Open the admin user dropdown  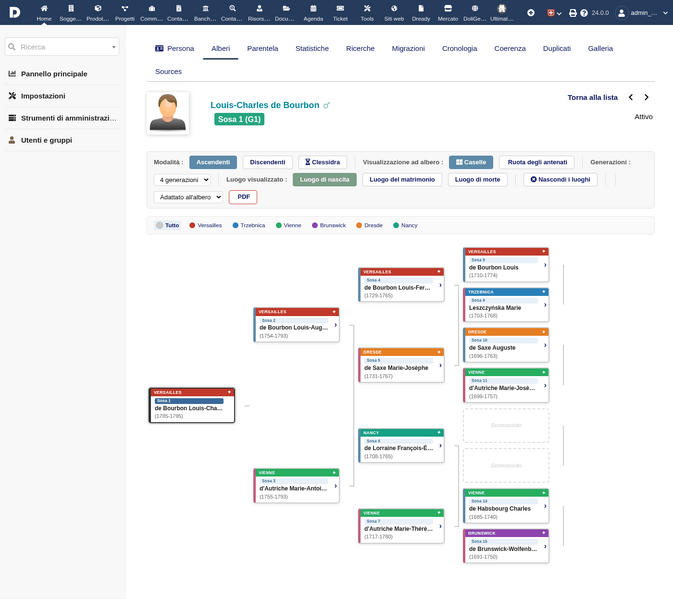click(642, 13)
